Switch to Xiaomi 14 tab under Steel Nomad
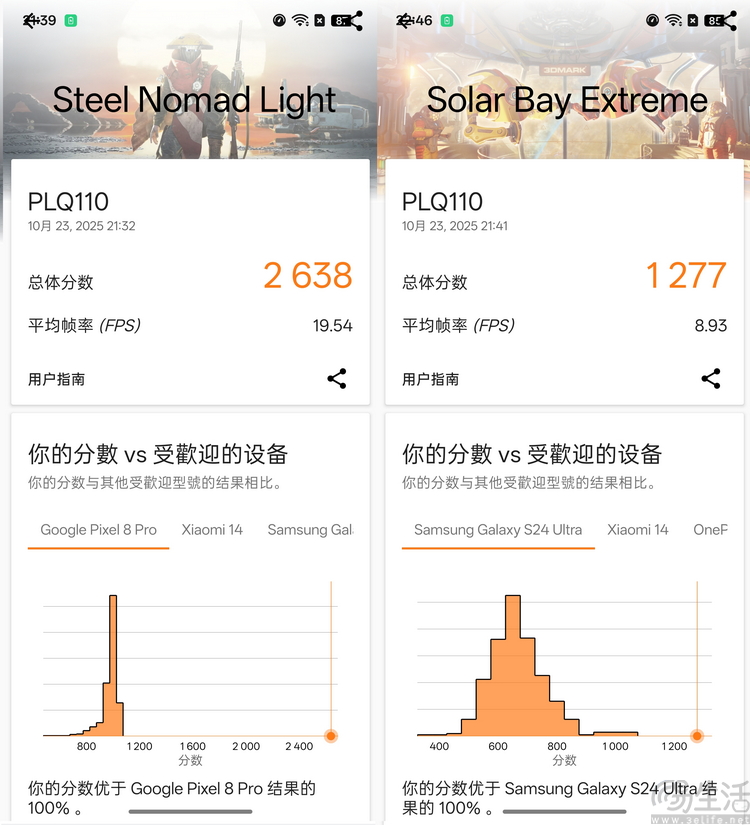The height and width of the screenshot is (825, 750). coord(212,530)
